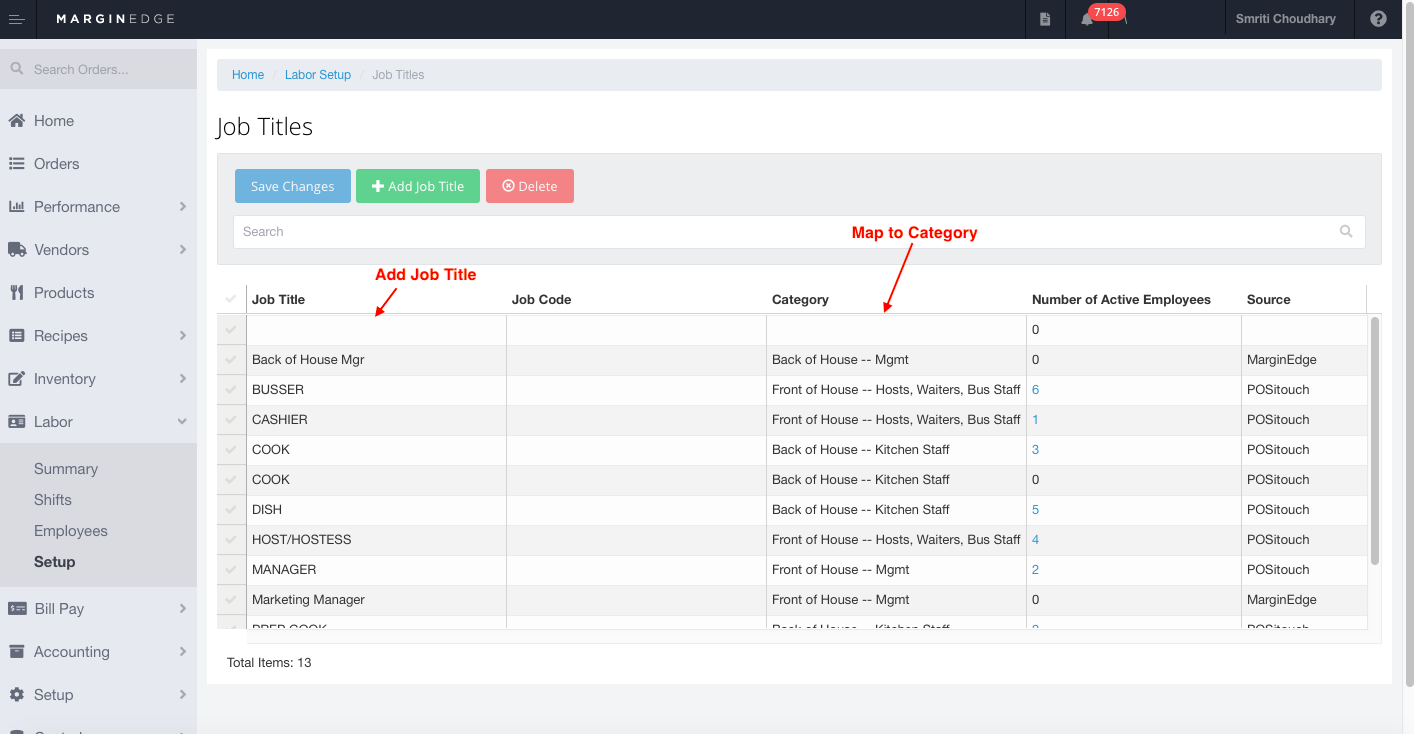The image size is (1414, 734).
Task: Open the Labor Shifts submenu item
Action: [53, 500]
